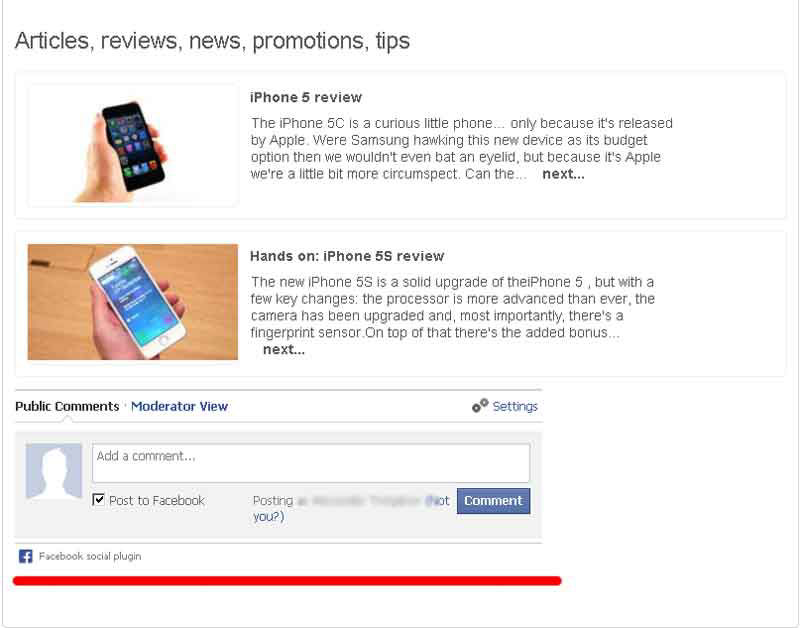800x628 pixels.
Task: Click the Post to Facebook label
Action: click(x=157, y=500)
